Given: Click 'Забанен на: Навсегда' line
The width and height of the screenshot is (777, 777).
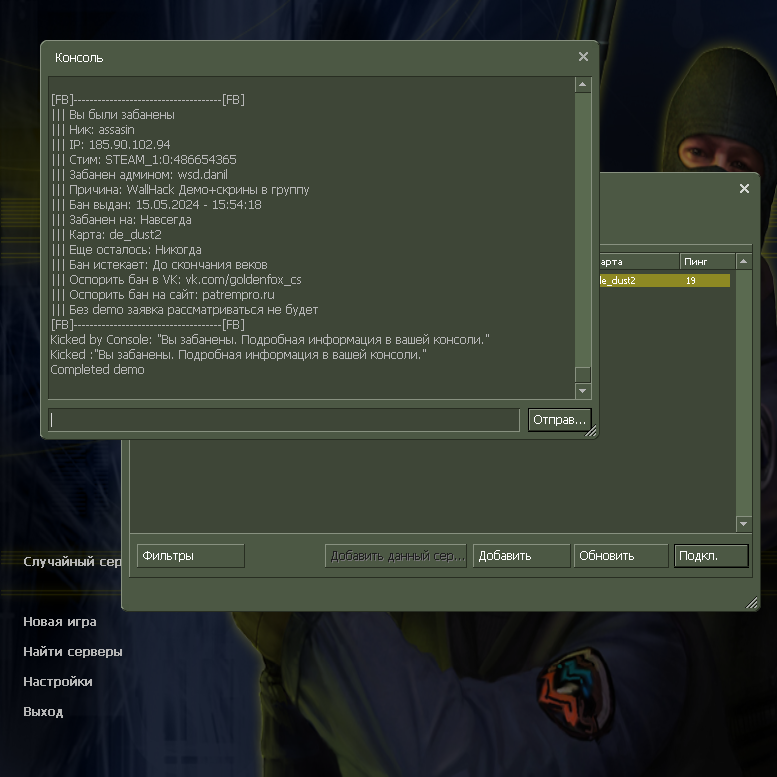Looking at the screenshot, I should (x=121, y=220).
